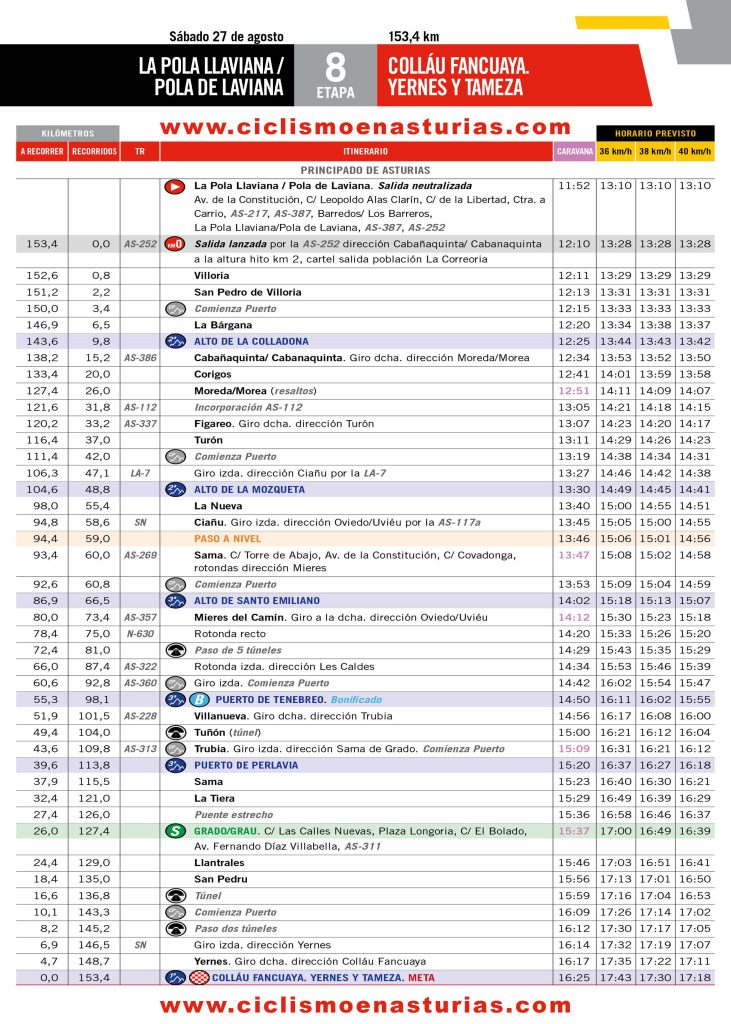Click the AS-386 road code
731x1024 pixels.
point(140,358)
